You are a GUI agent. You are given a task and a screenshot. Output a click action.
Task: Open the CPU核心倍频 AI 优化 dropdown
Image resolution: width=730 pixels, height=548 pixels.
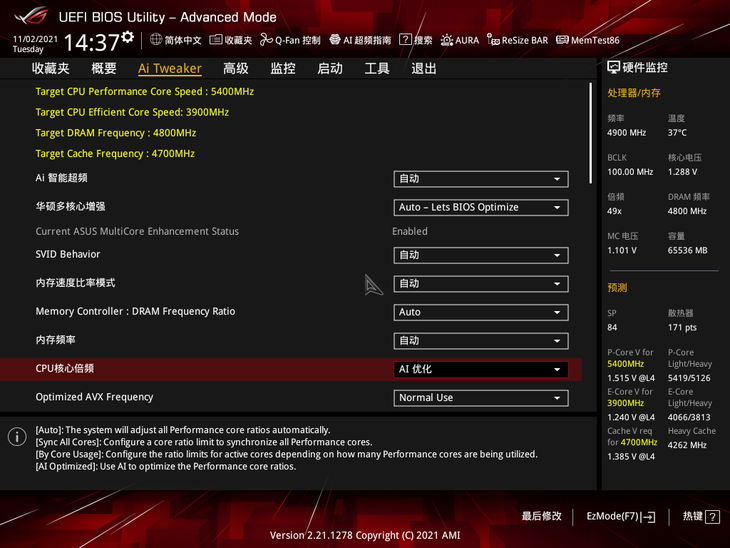[481, 369]
